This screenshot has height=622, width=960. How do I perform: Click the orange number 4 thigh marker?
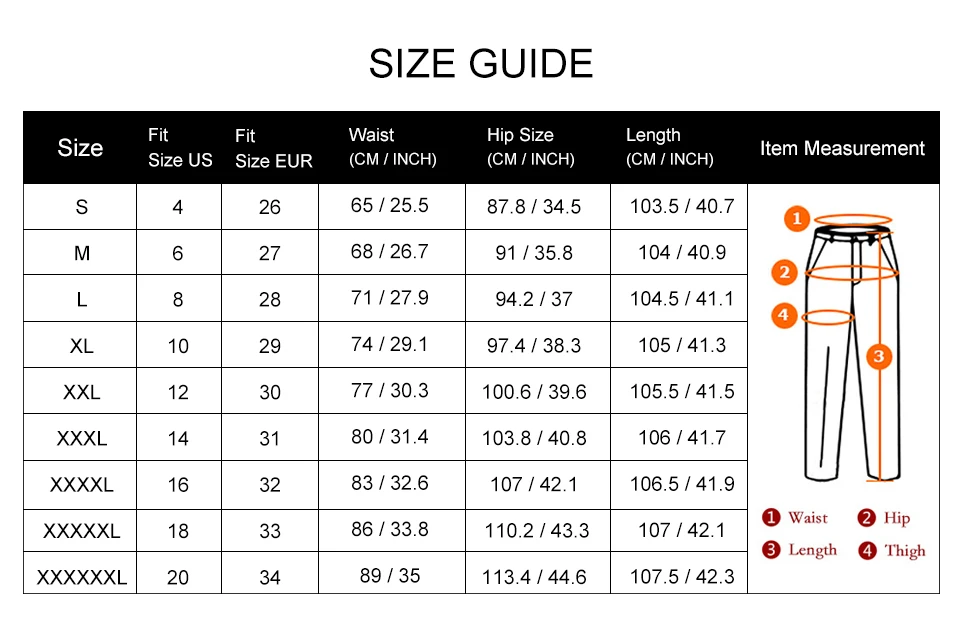pyautogui.click(x=784, y=315)
